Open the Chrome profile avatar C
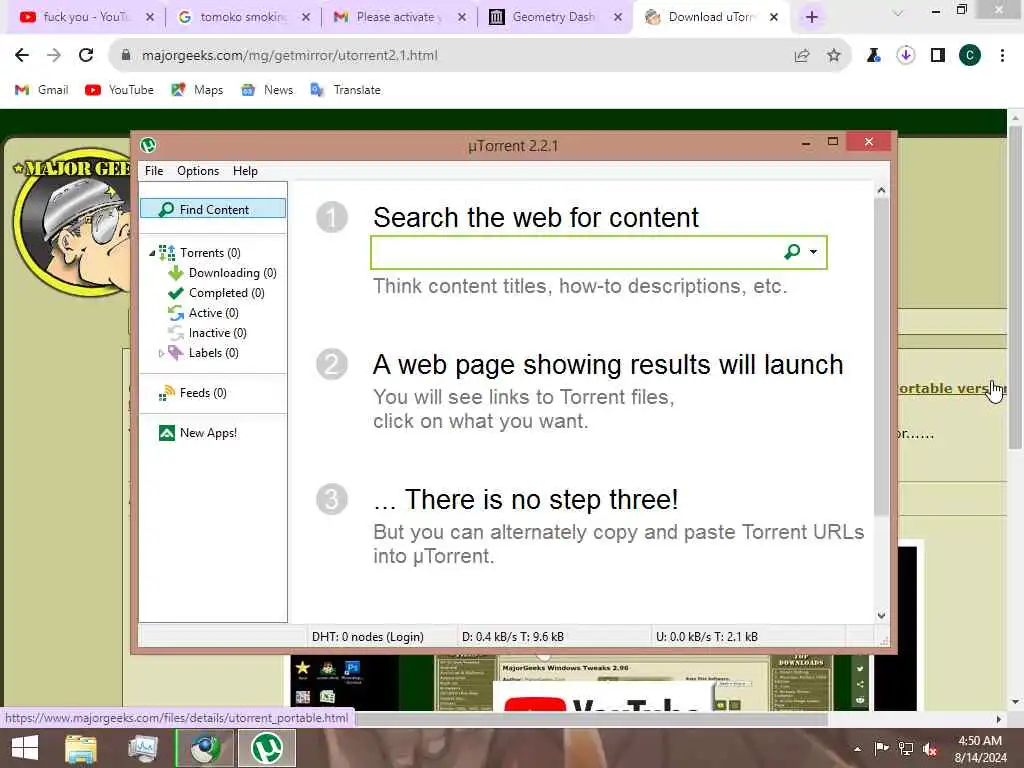Image resolution: width=1024 pixels, height=768 pixels. pyautogui.click(x=970, y=56)
